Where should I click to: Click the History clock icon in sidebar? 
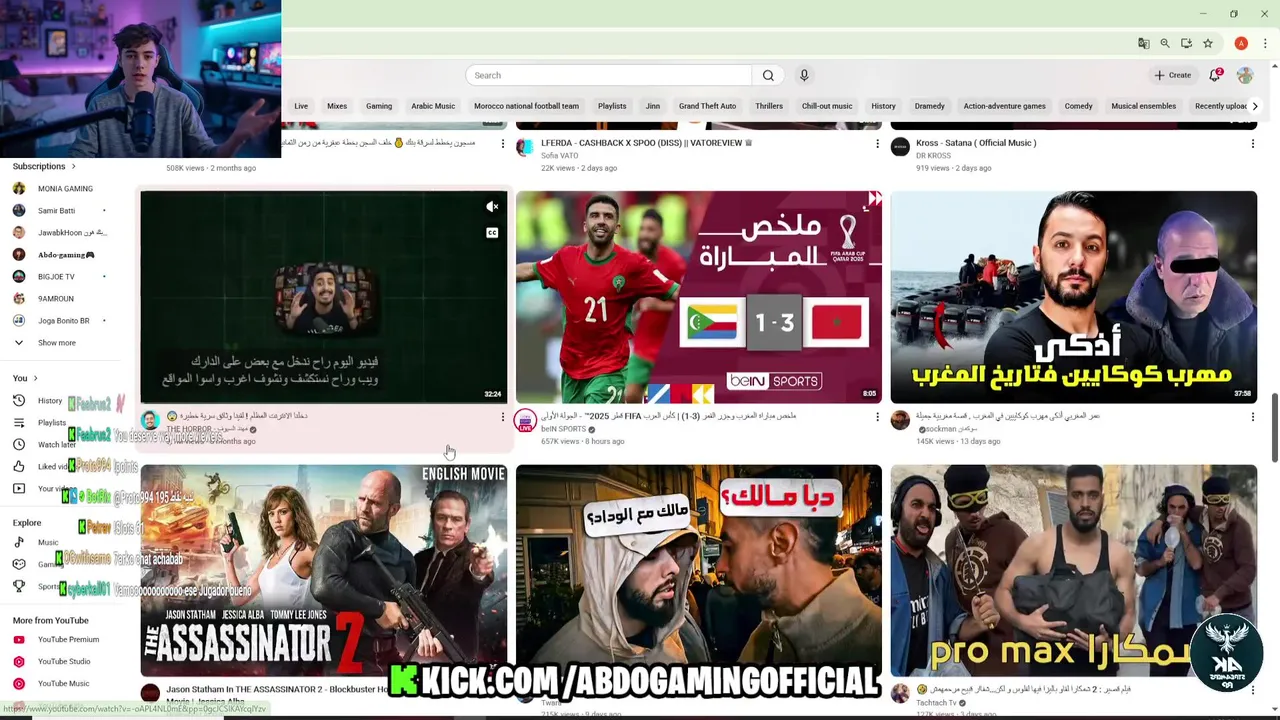coord(19,401)
